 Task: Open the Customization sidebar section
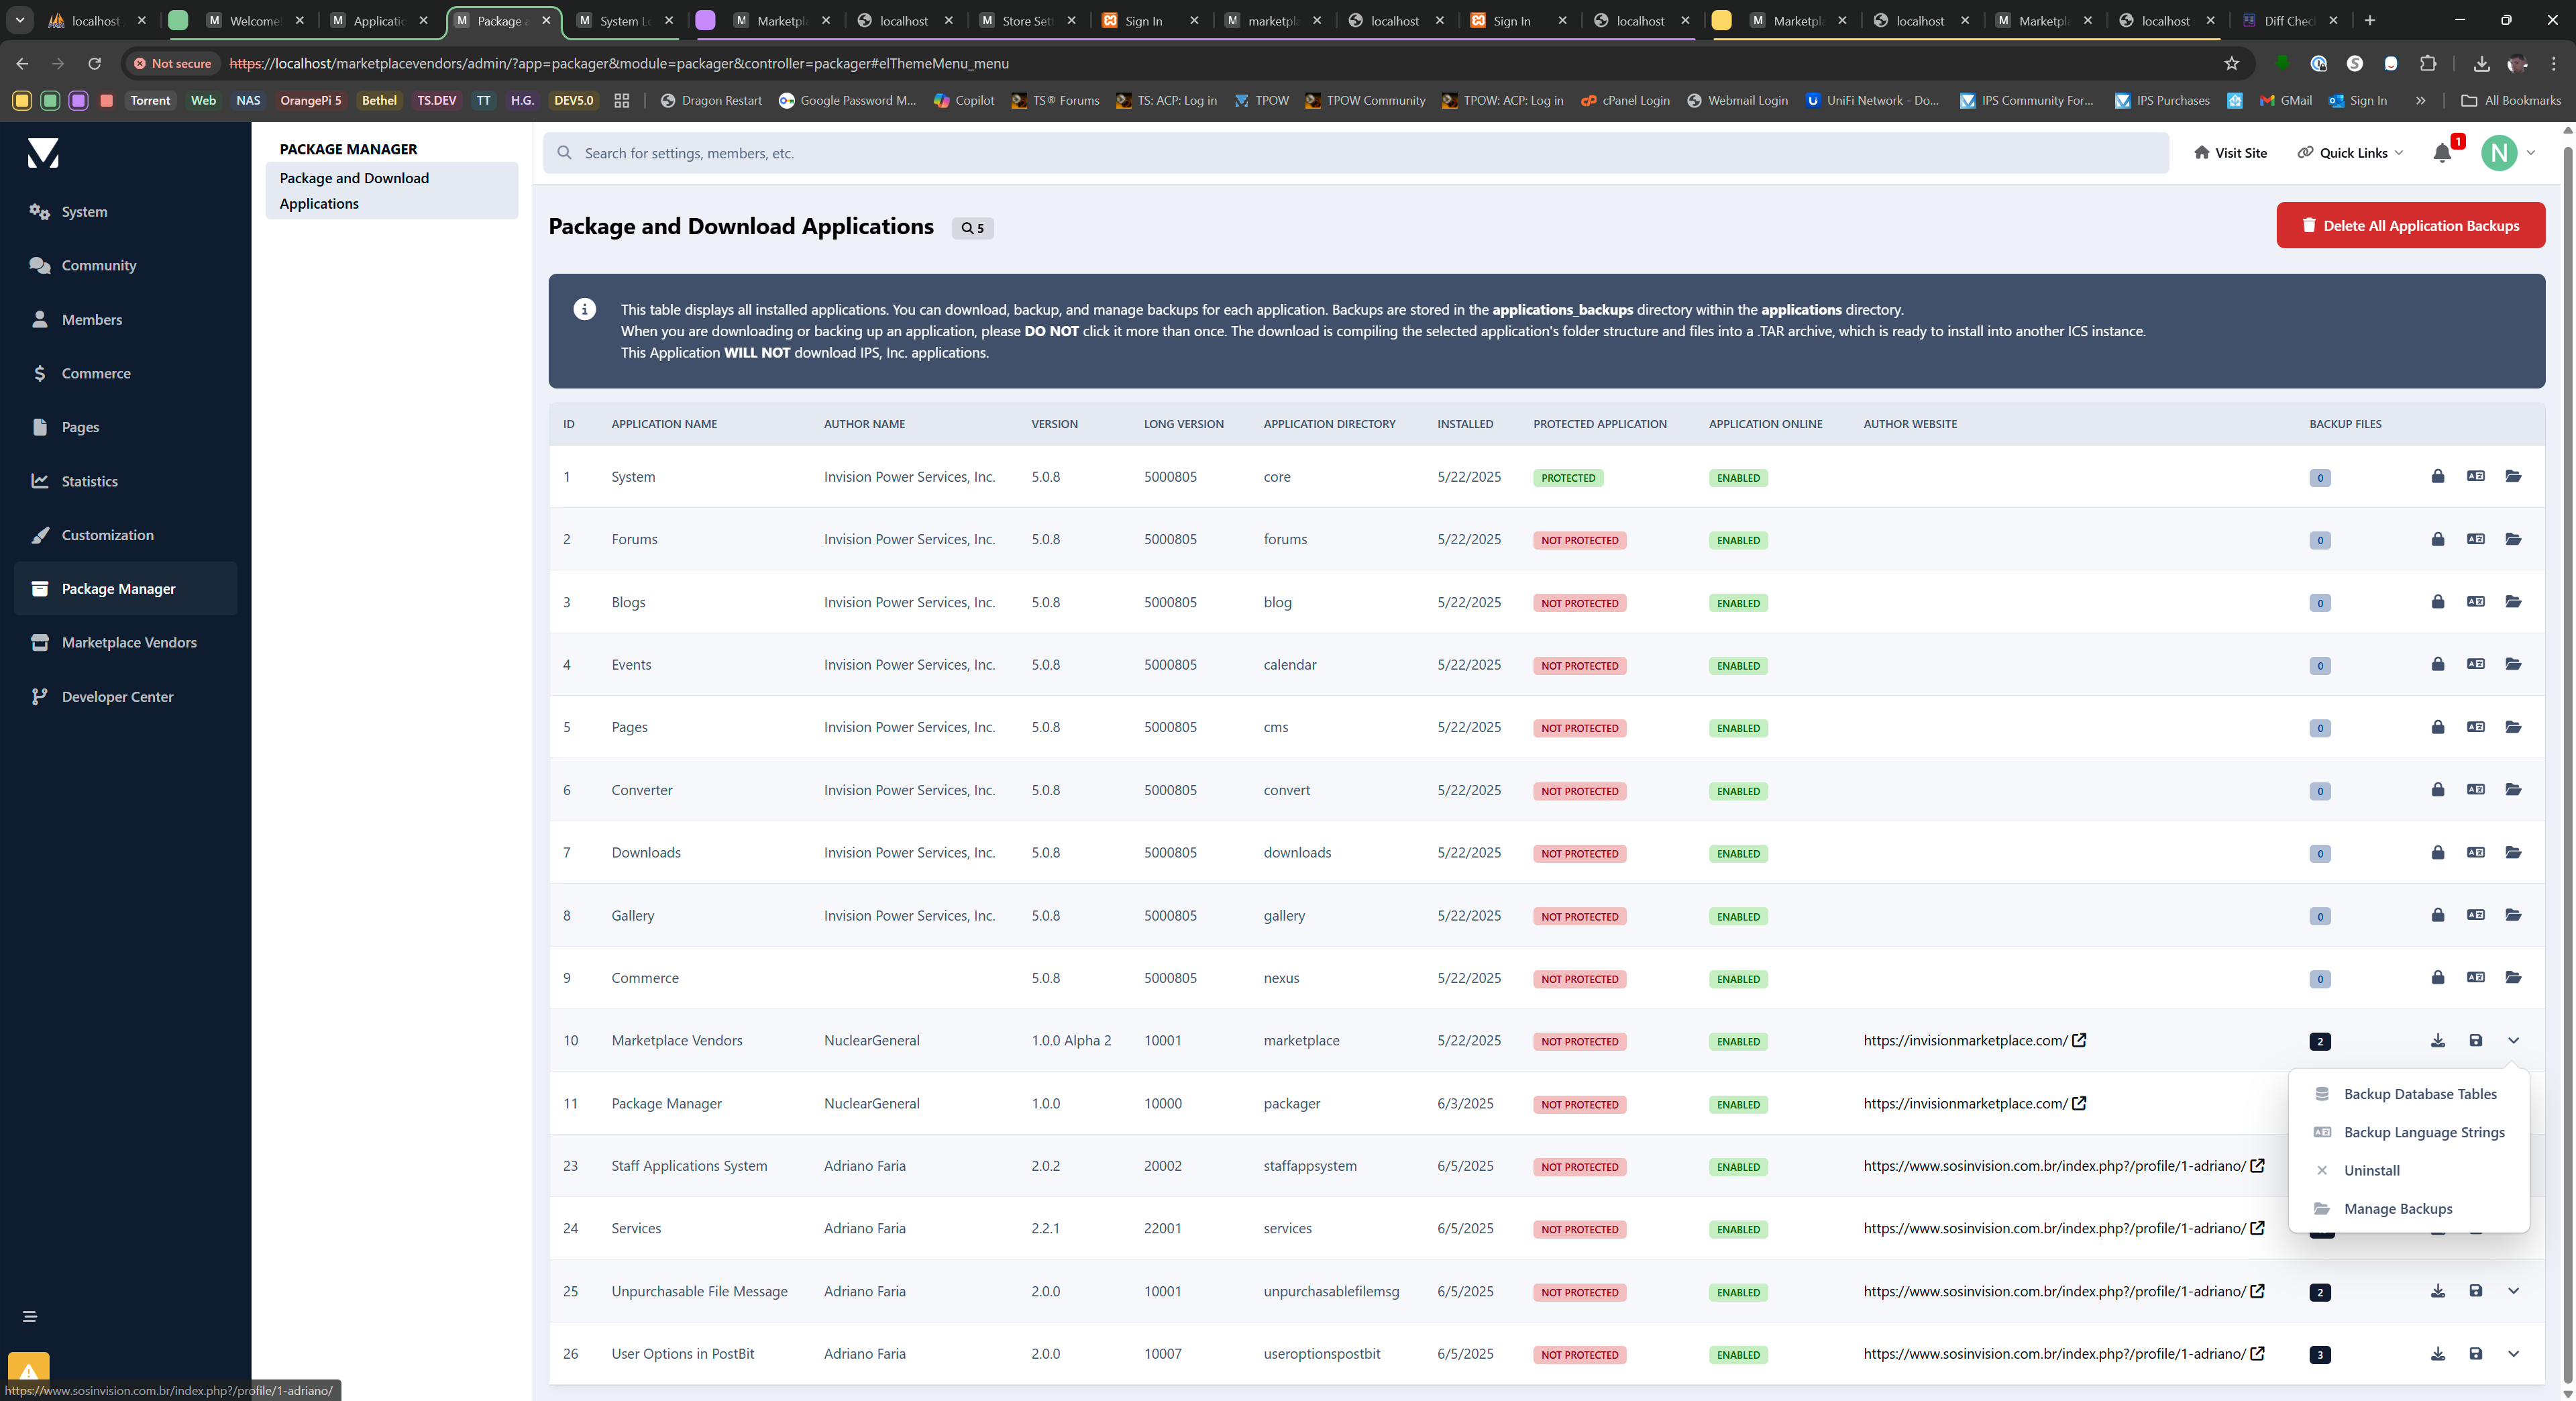[126, 535]
